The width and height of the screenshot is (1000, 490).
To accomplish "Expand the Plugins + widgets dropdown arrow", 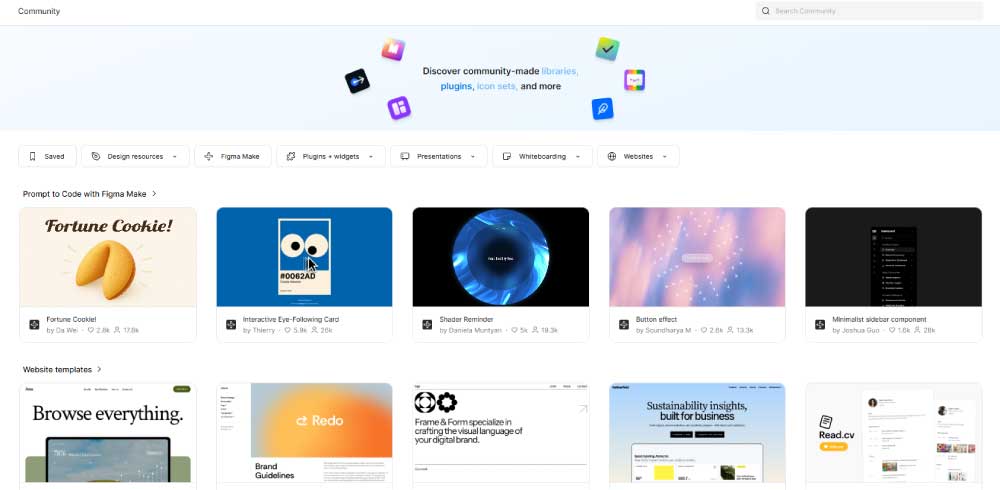I will tap(371, 157).
